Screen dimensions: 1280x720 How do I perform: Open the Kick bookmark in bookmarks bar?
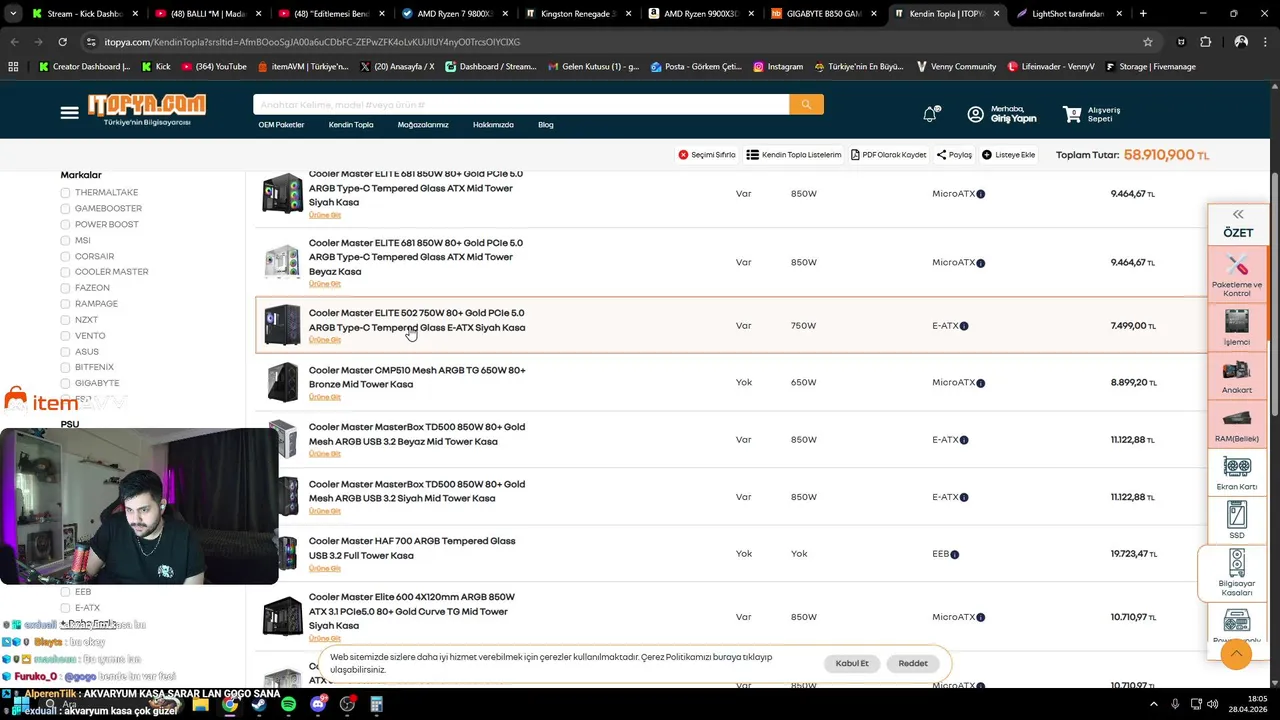tap(155, 66)
